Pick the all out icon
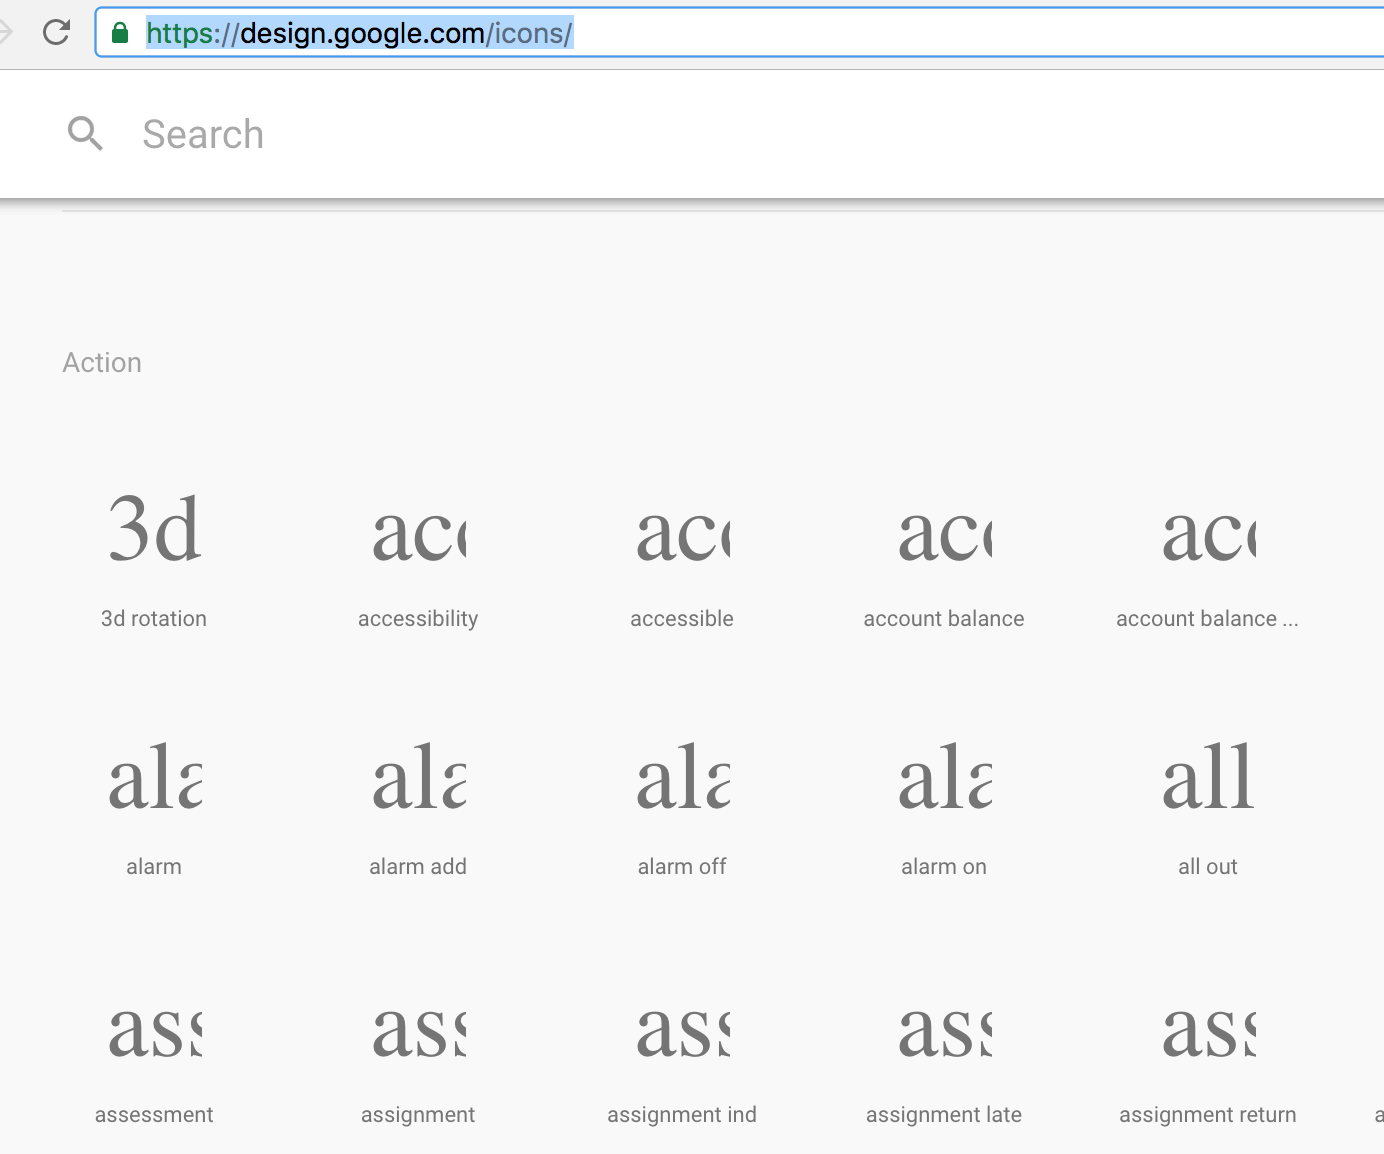1384x1154 pixels. pos(1207,780)
